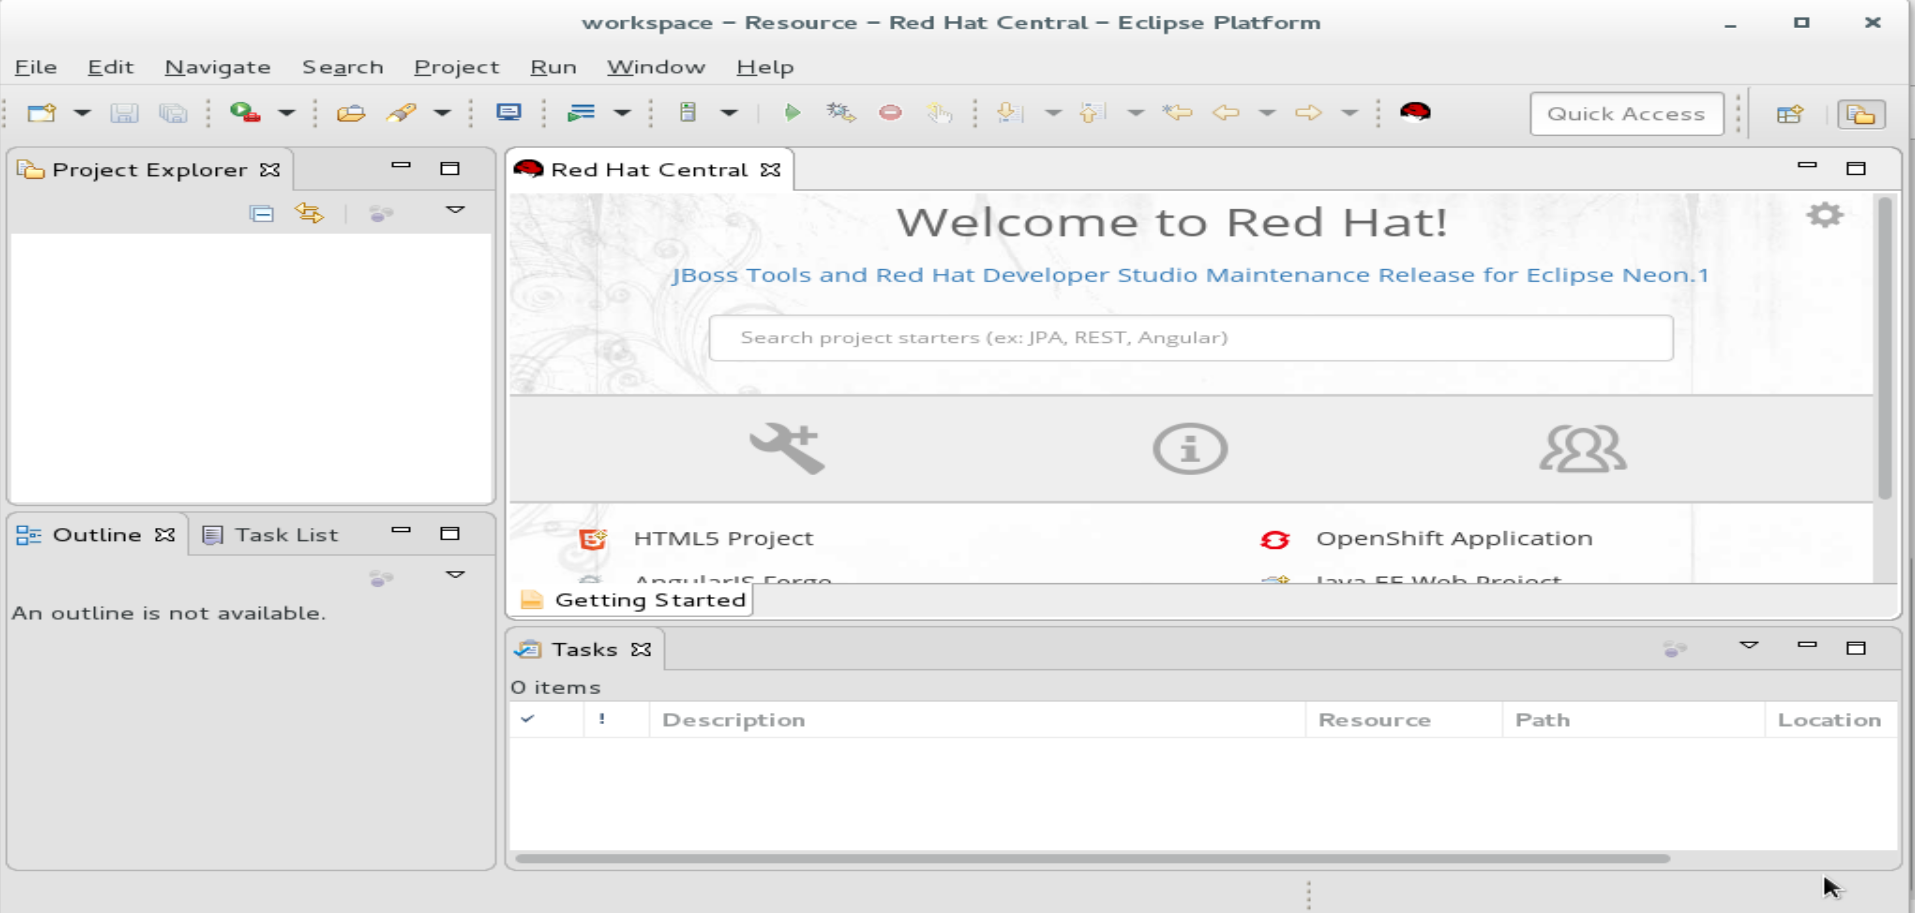Open the Navigate menu
Image resolution: width=1915 pixels, height=913 pixels.
coord(217,67)
